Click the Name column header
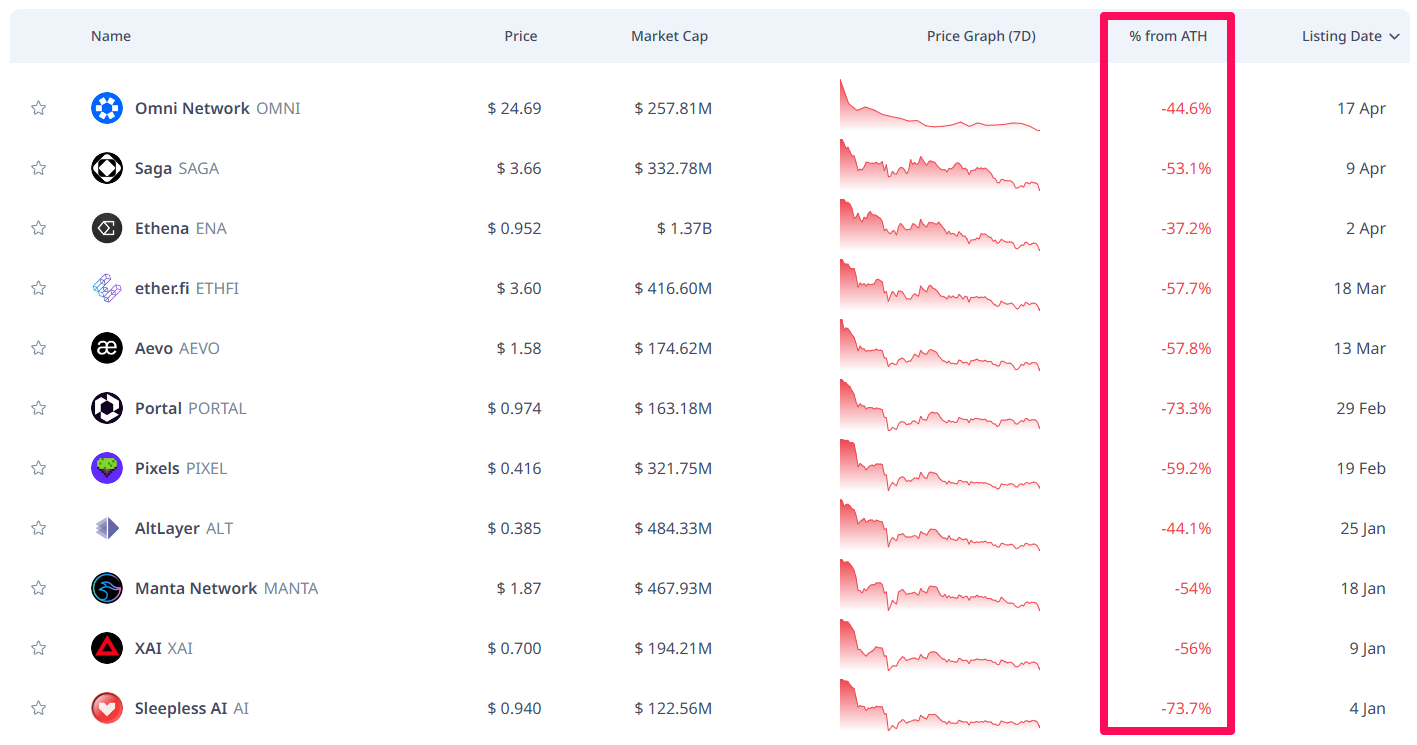This screenshot has width=1417, height=745. (111, 37)
